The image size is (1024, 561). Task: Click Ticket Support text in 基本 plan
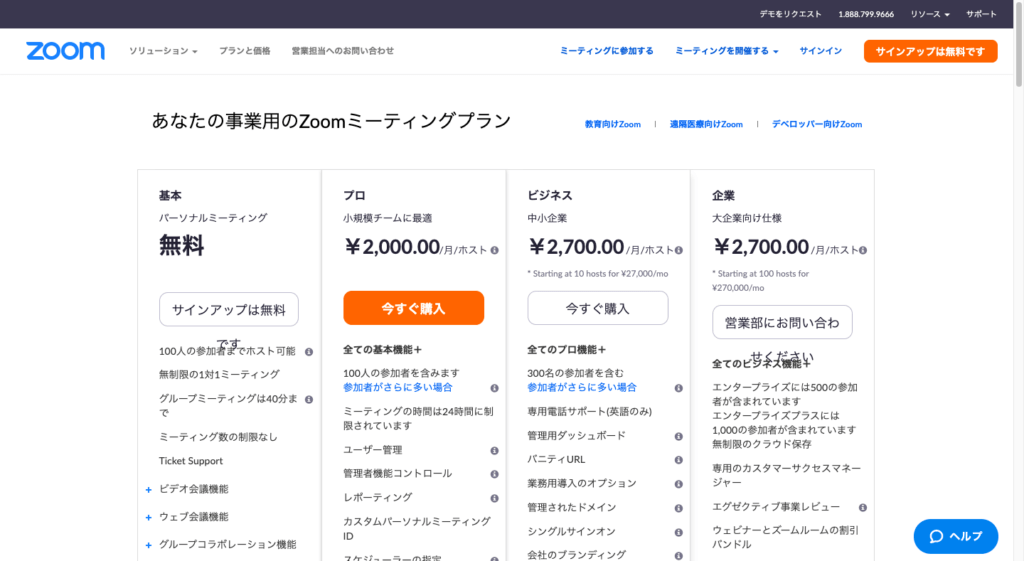[191, 461]
